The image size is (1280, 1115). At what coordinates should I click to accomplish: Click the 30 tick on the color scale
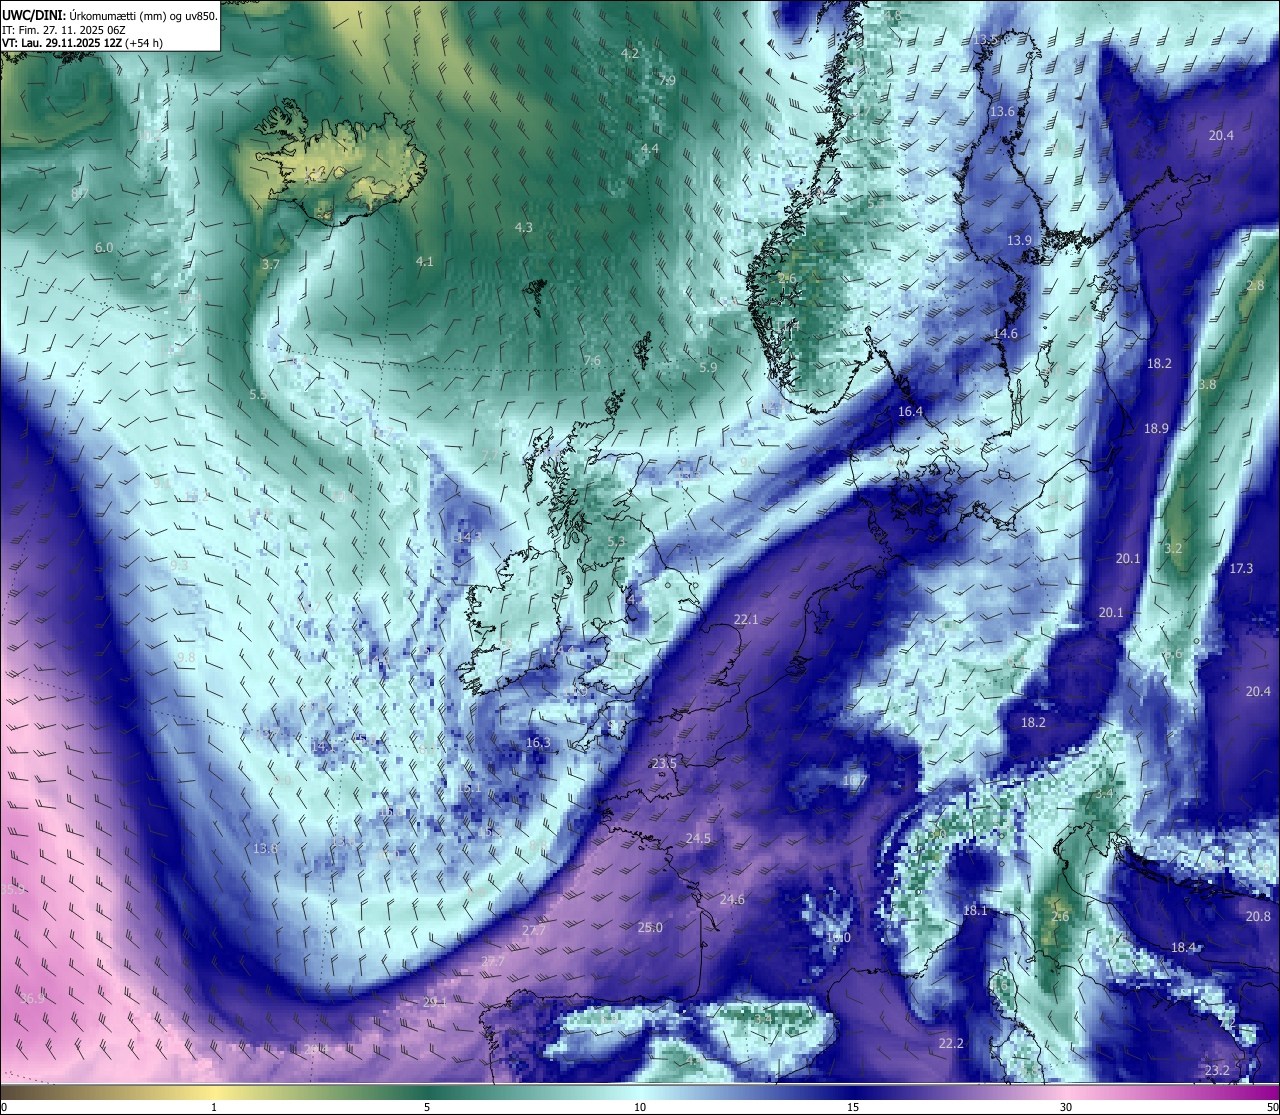click(x=1066, y=1107)
